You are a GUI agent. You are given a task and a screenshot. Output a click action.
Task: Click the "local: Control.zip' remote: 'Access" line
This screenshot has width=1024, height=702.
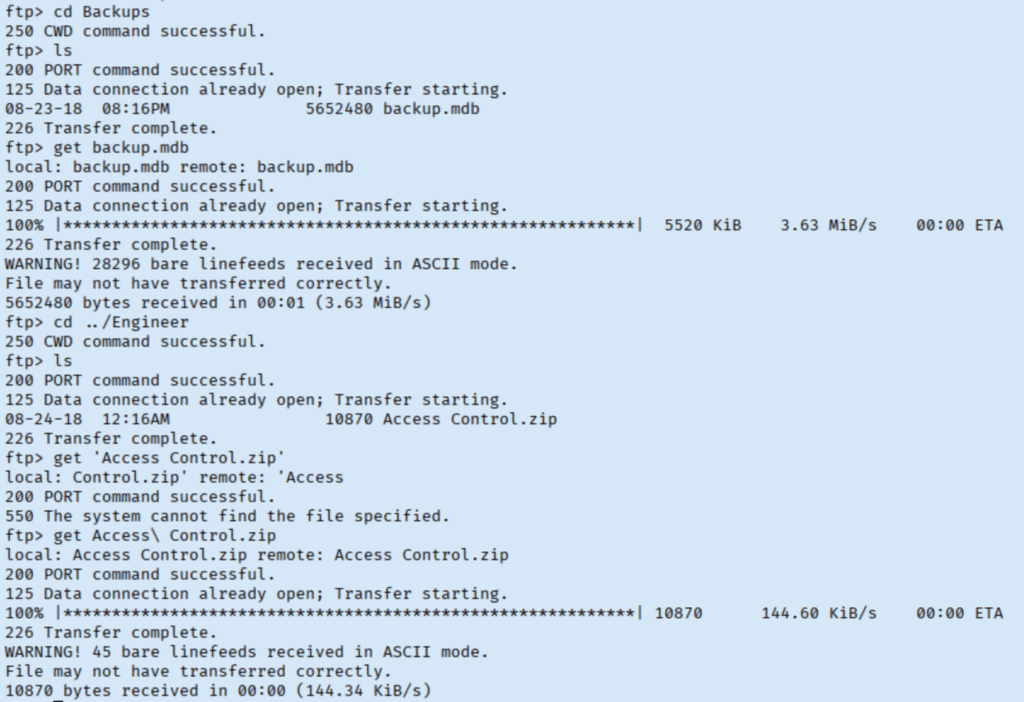pos(174,477)
